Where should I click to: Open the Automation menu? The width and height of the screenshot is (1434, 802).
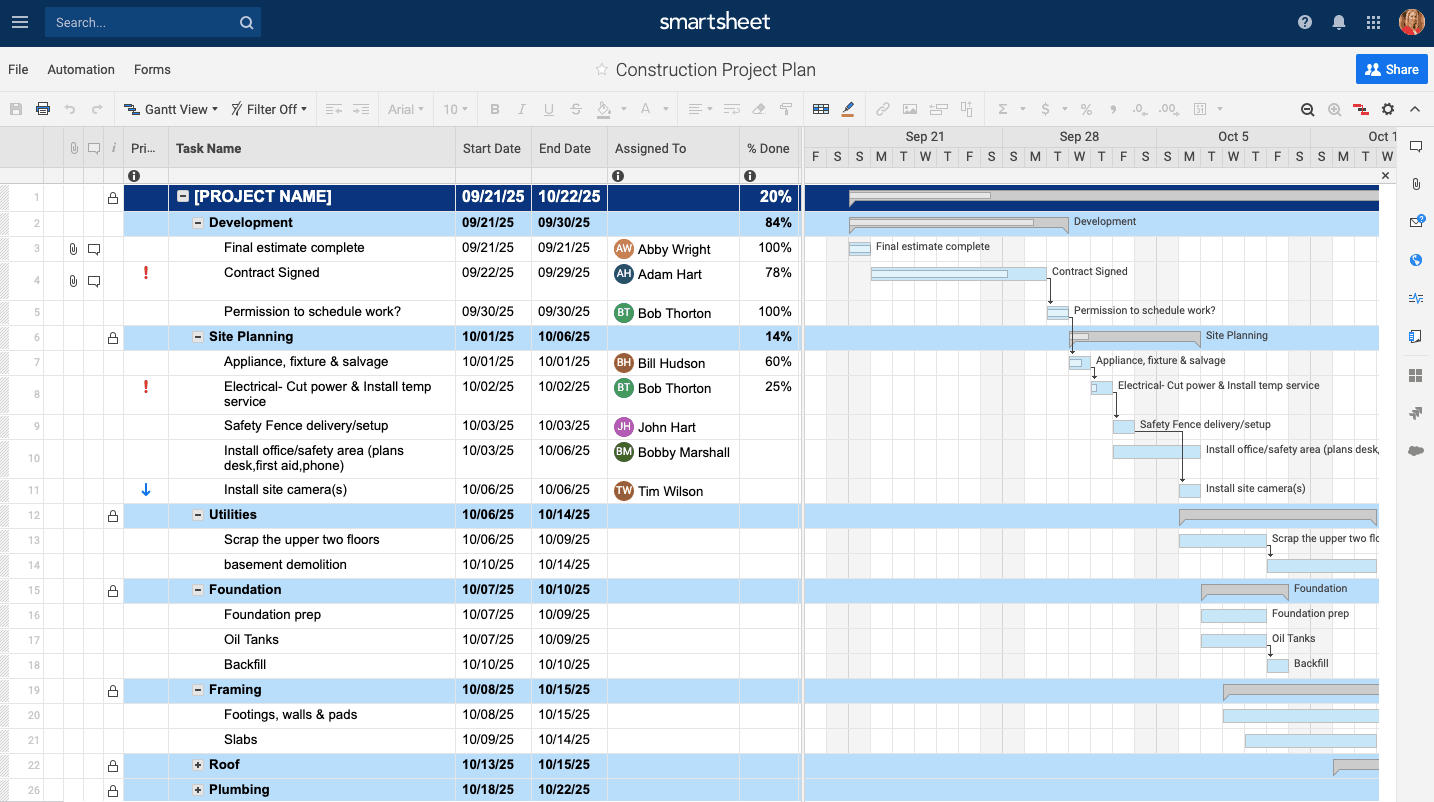click(81, 70)
